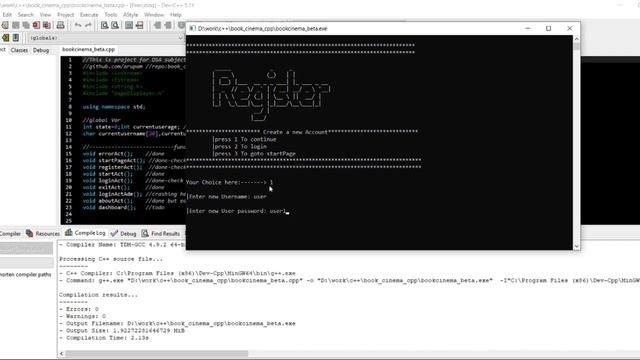Click the console window scroll up arrow
The height and width of the screenshot is (360, 640).
(576, 39)
